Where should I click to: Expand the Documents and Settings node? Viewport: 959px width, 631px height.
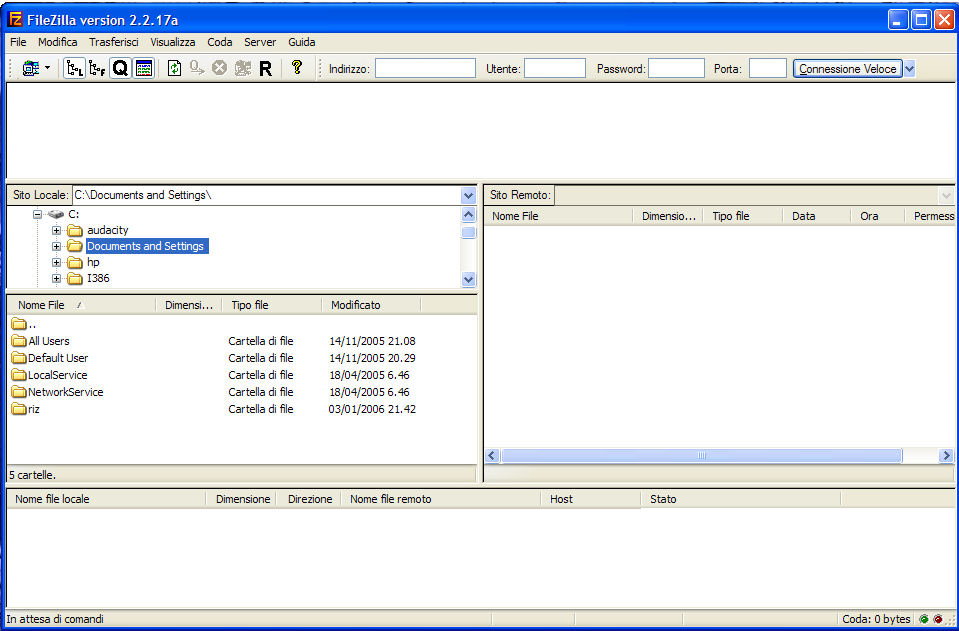click(56, 246)
